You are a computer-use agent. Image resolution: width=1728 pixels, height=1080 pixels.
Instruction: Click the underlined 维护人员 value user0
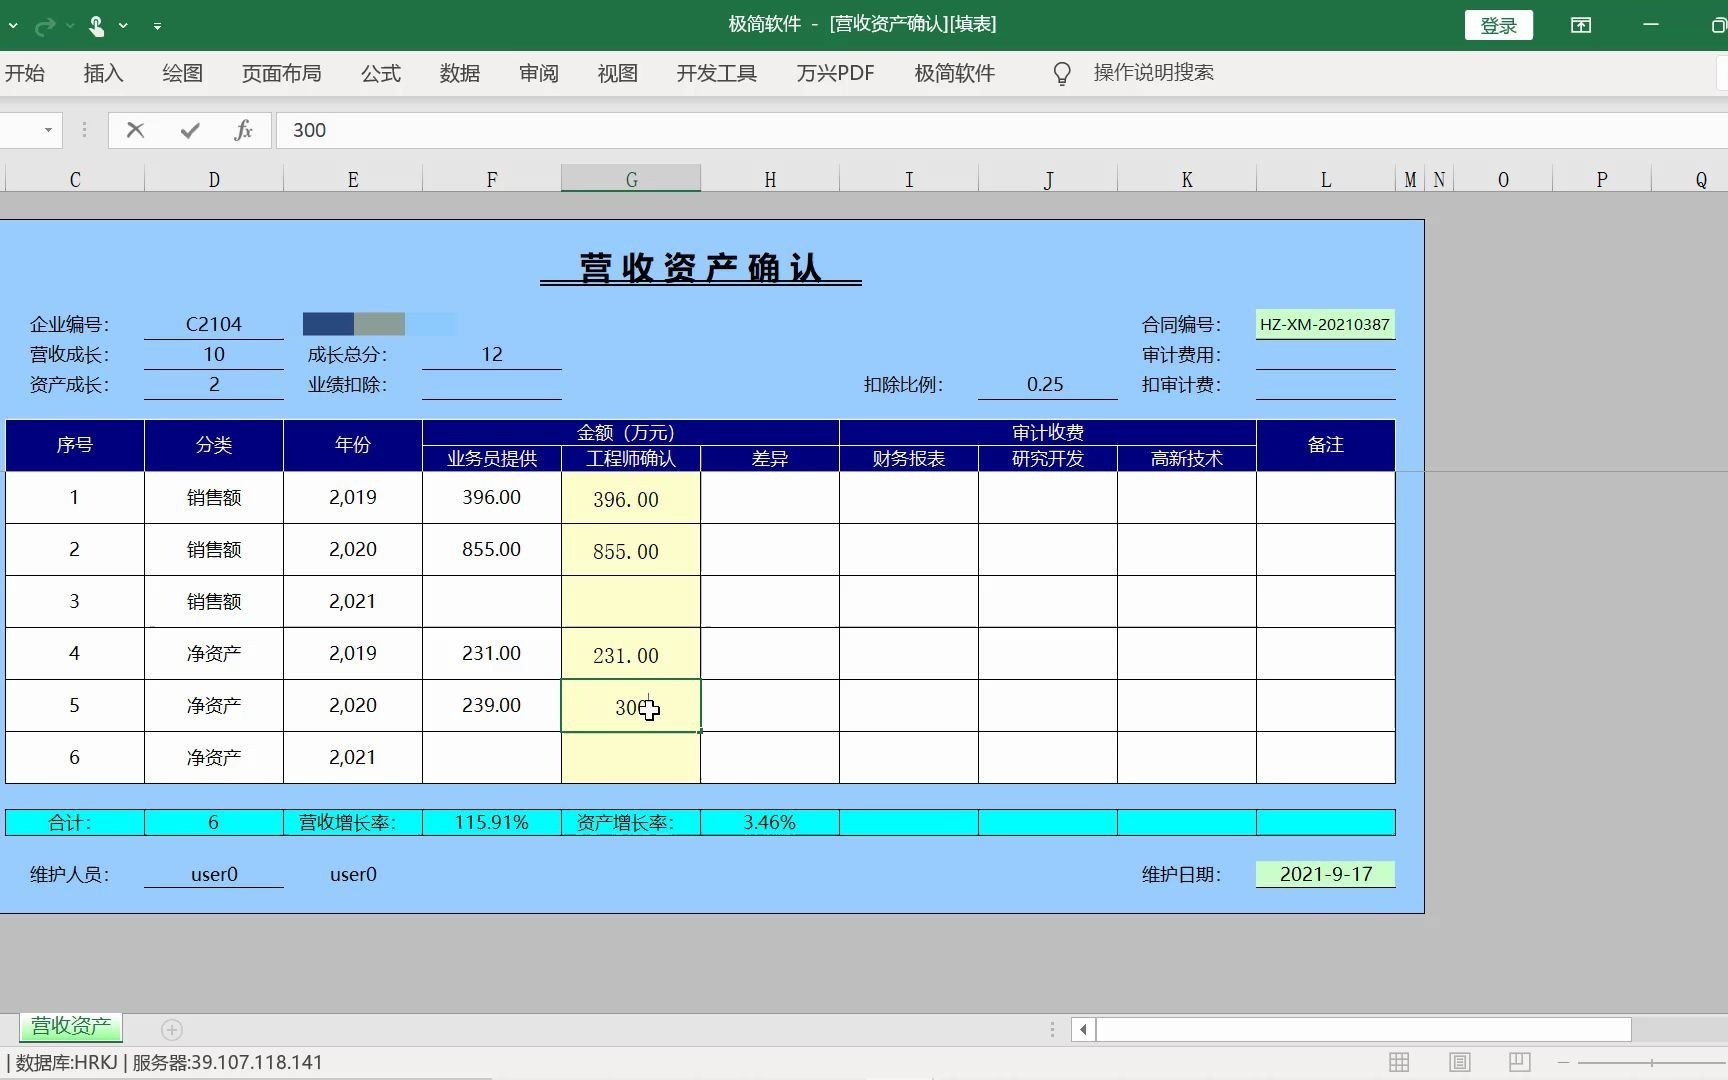[x=214, y=874]
